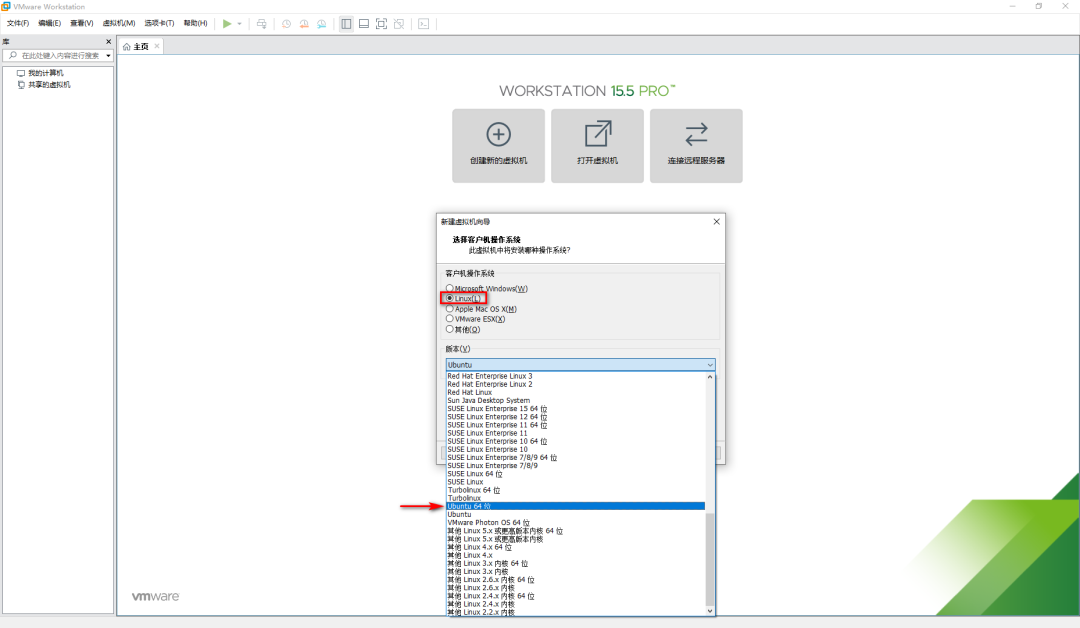
Task: Click the Send Ctrl+Alt+Del toolbar icon
Action: [x=262, y=23]
